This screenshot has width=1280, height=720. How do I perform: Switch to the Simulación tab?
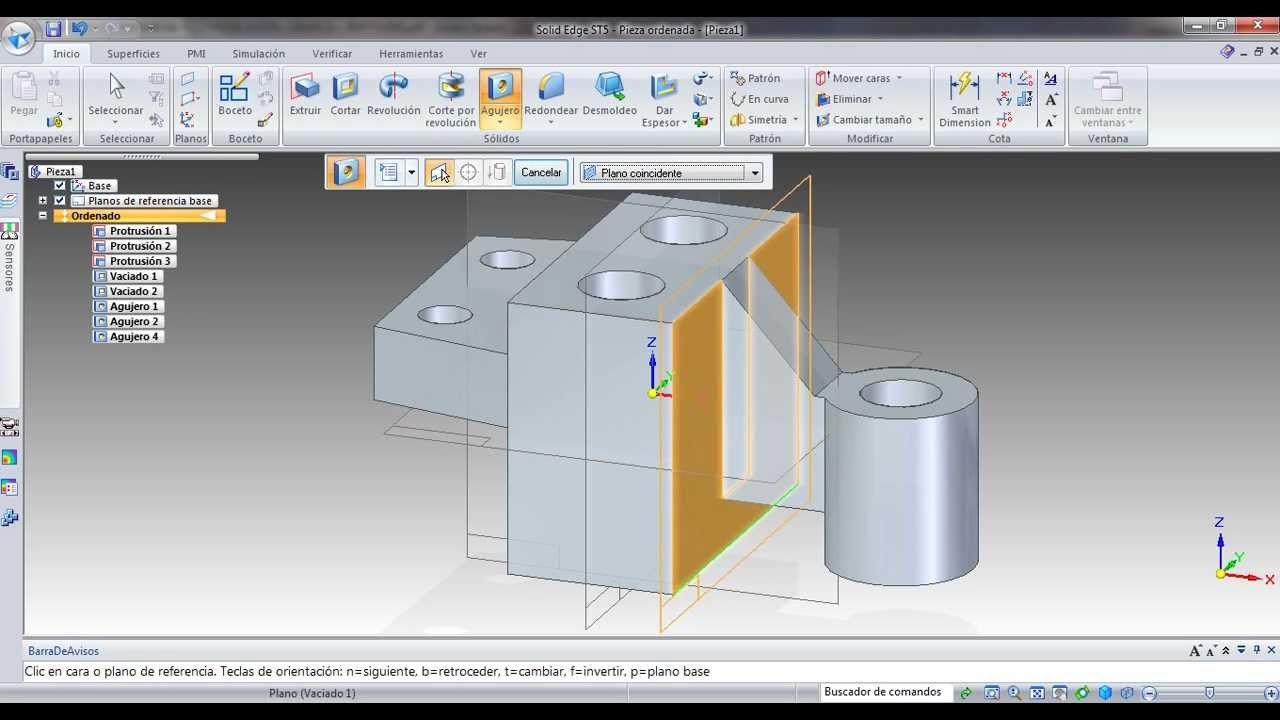[258, 54]
